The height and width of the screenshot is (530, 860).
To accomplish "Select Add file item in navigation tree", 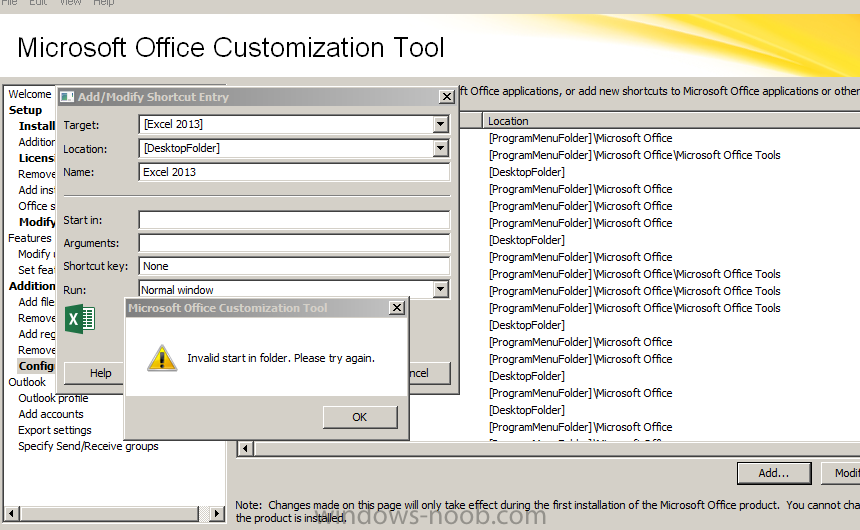I will [x=36, y=302].
